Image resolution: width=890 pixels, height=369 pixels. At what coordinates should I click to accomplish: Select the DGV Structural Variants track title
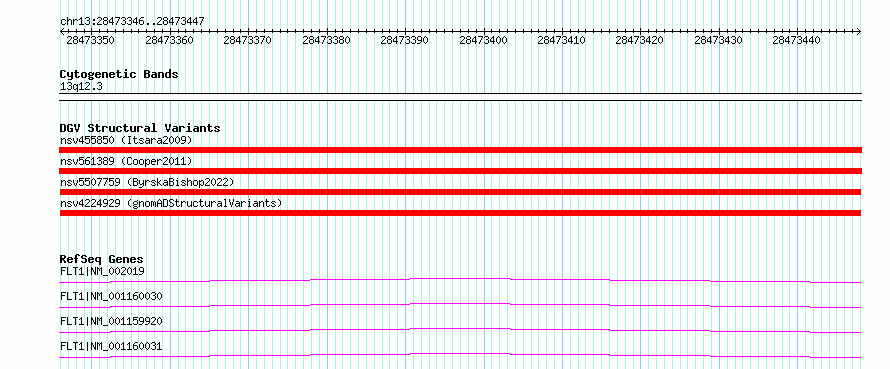point(140,128)
